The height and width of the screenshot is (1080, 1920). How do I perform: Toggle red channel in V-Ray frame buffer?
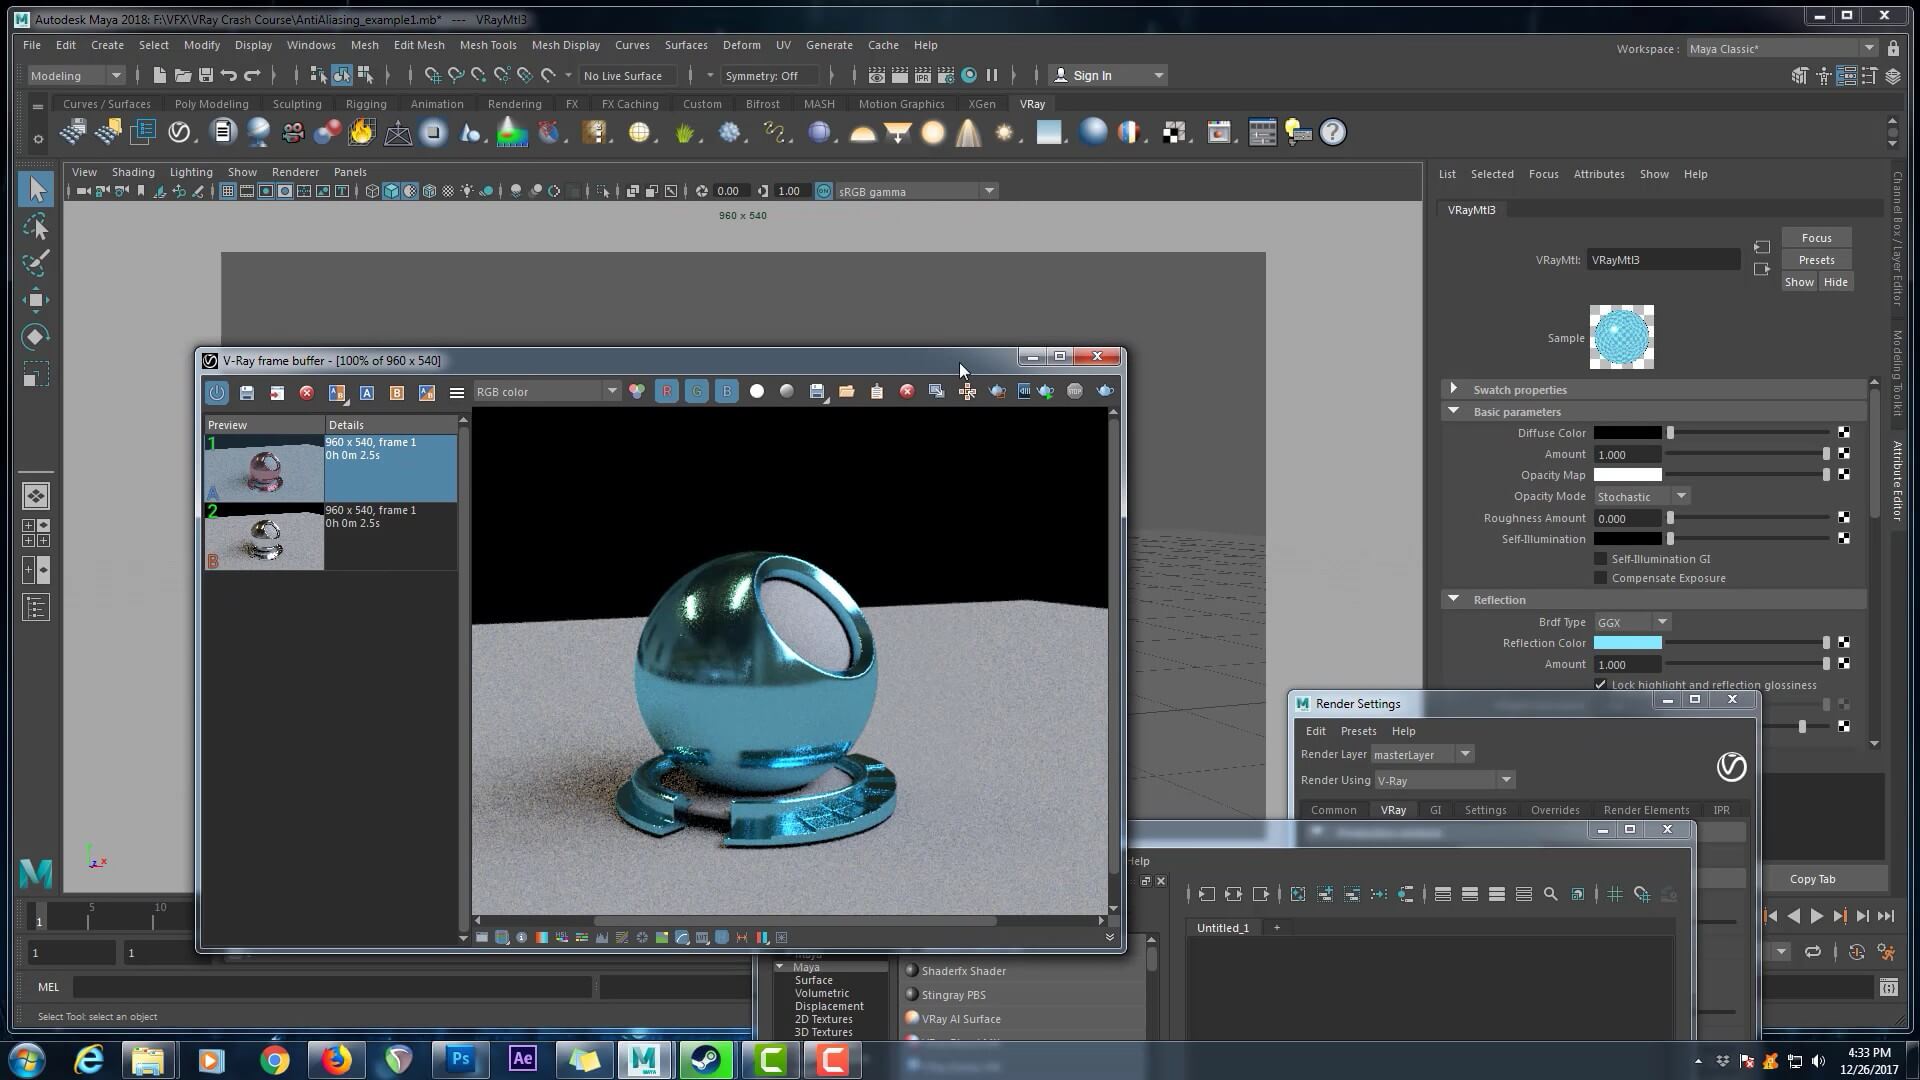667,392
